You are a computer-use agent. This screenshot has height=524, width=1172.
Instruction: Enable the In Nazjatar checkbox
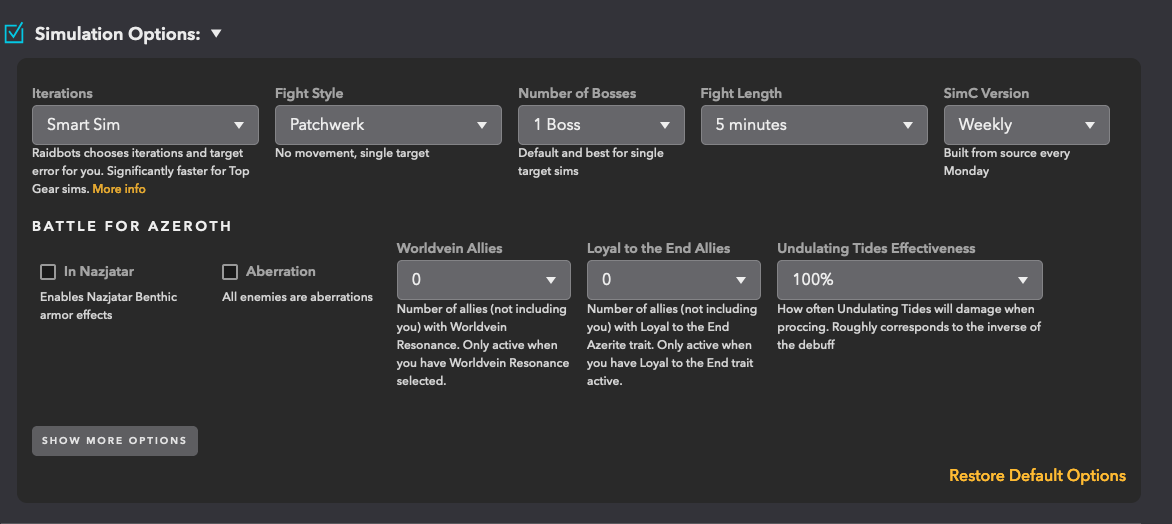(48, 272)
